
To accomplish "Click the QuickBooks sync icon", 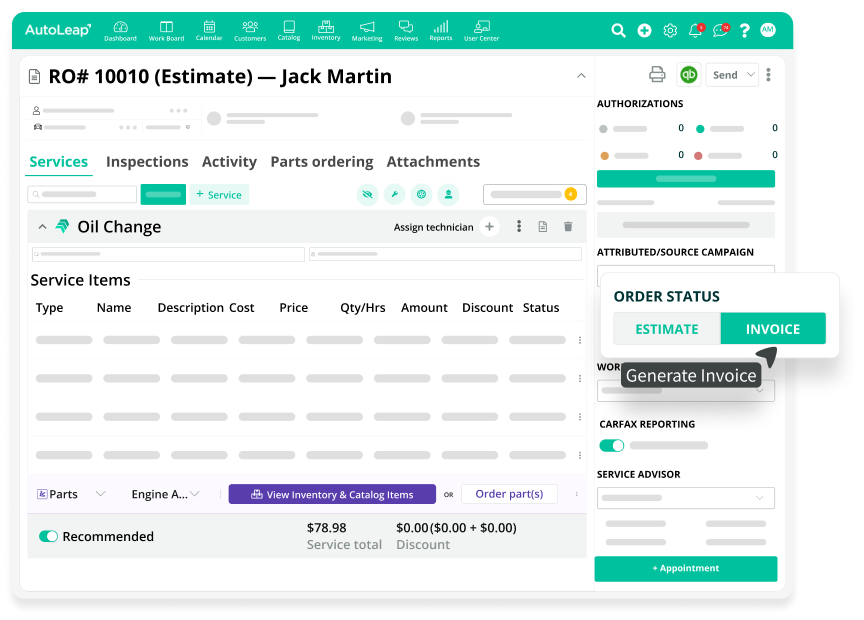I will [x=688, y=74].
